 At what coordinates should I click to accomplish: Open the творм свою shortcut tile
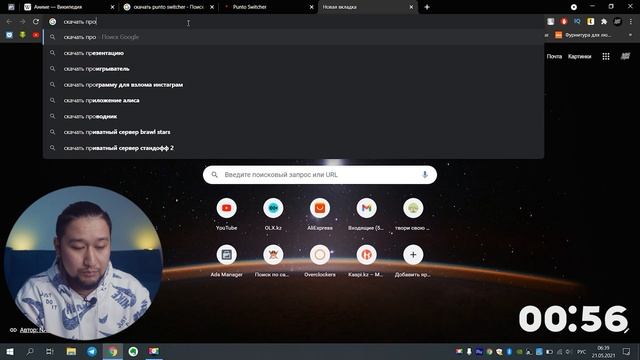(413, 214)
